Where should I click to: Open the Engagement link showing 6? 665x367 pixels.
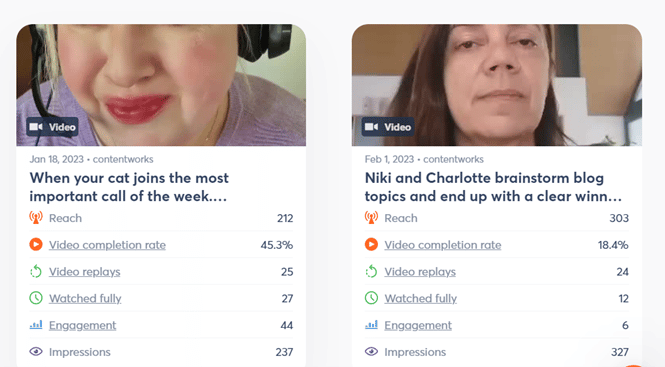point(418,325)
